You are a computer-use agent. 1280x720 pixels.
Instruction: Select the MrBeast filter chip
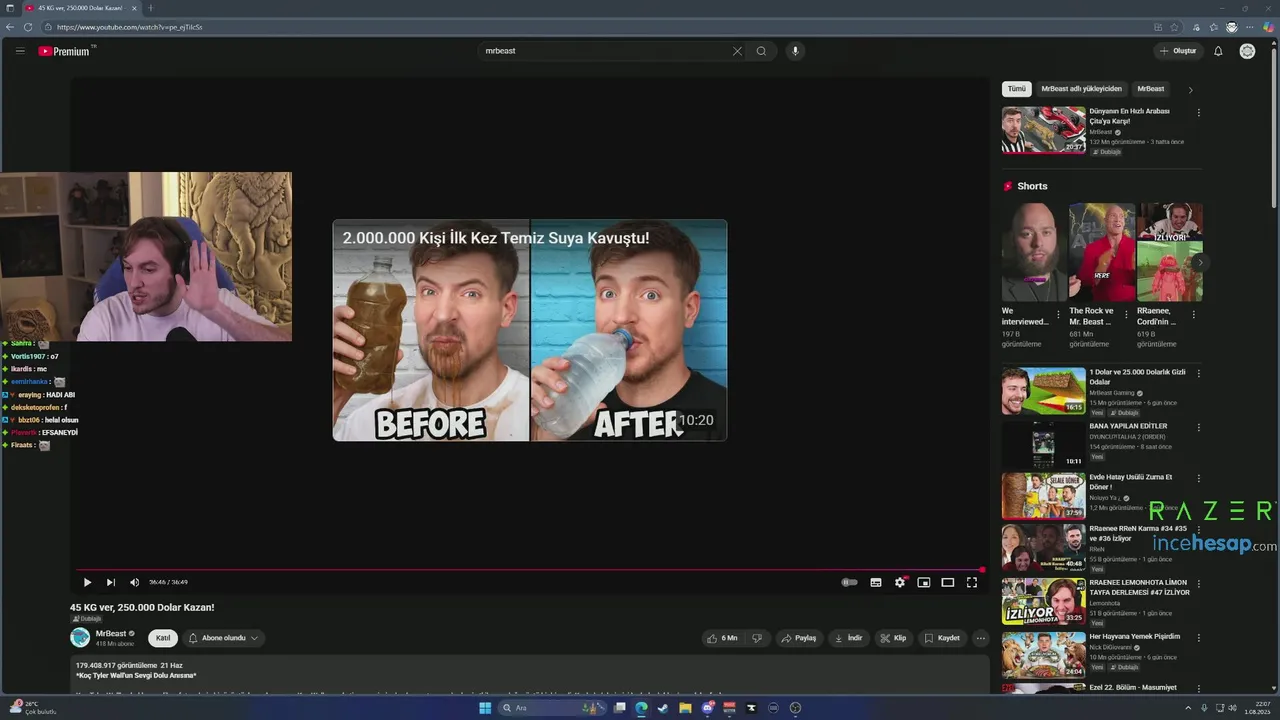click(x=1151, y=89)
